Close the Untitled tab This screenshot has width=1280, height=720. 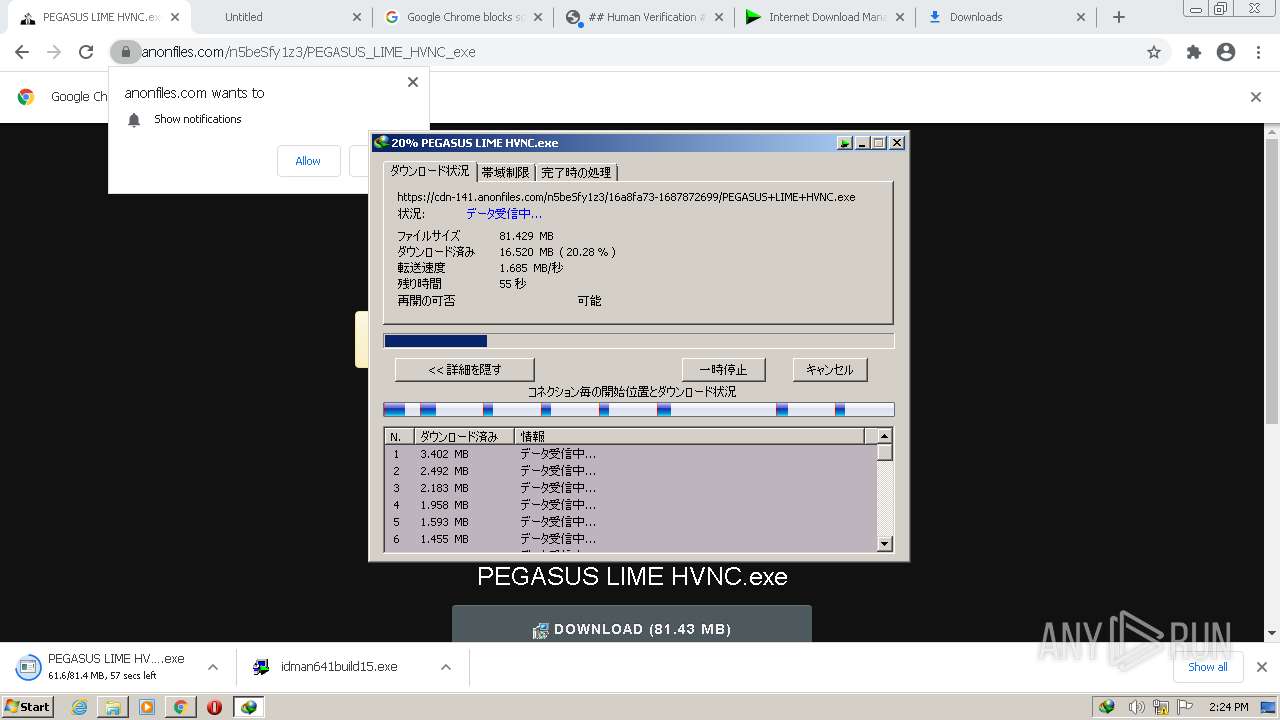click(x=358, y=17)
